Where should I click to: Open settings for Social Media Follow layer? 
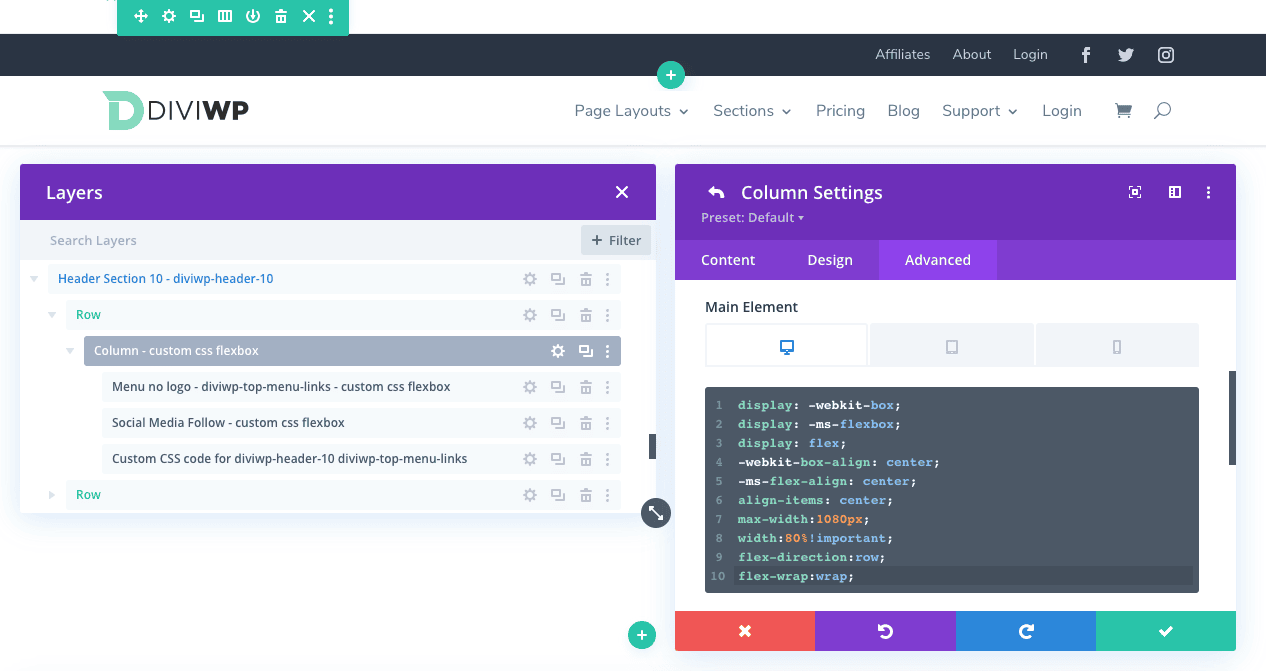530,423
